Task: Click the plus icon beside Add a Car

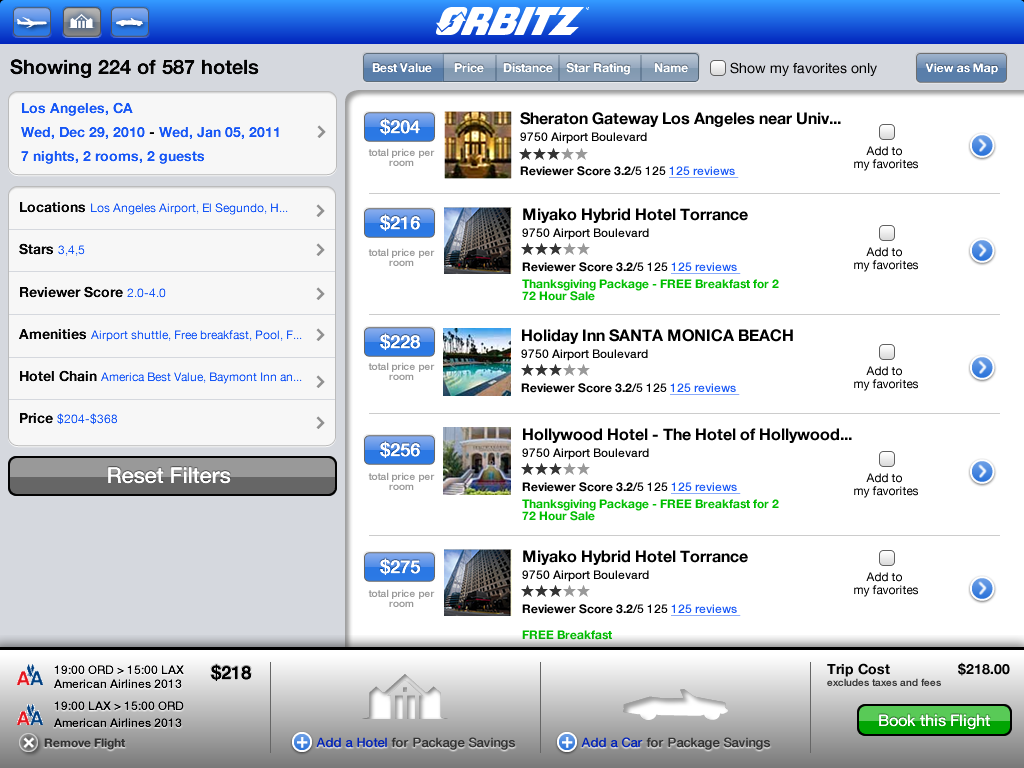Action: [567, 743]
